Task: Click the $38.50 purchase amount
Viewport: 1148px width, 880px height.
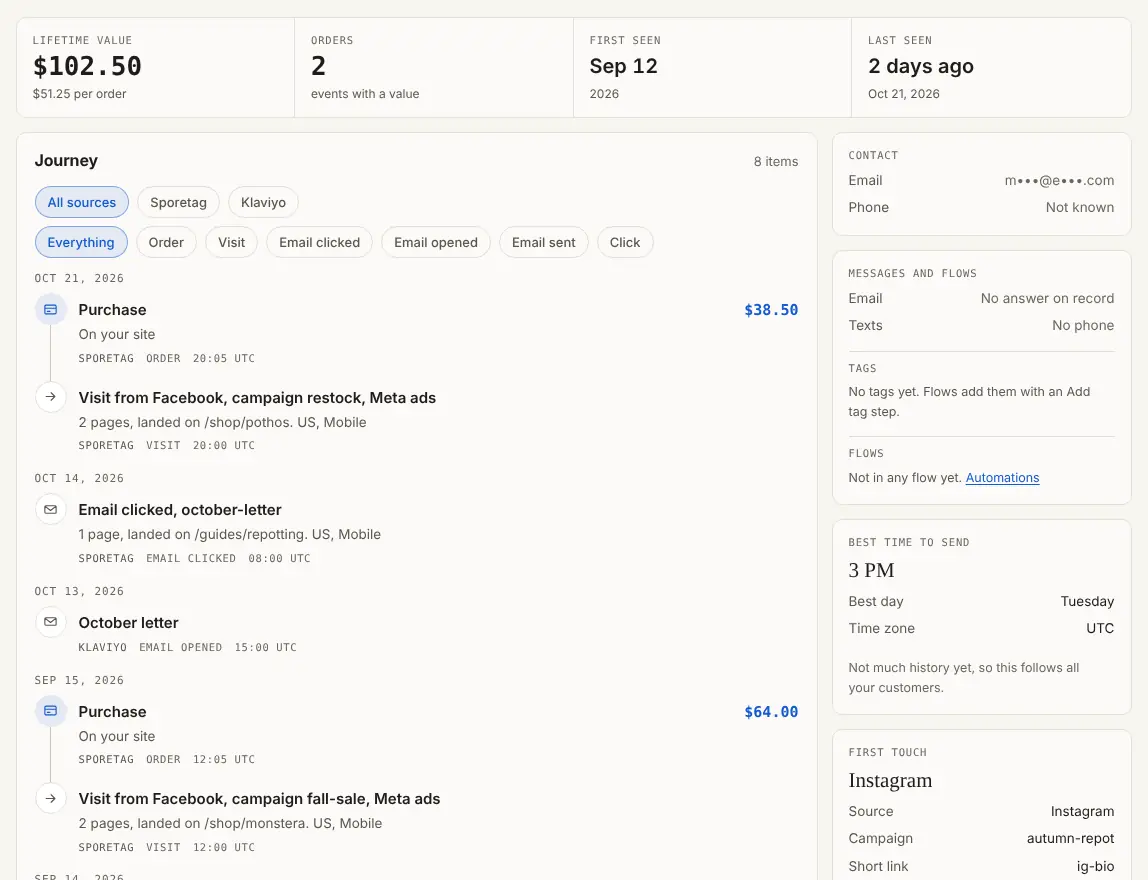Action: (x=771, y=310)
